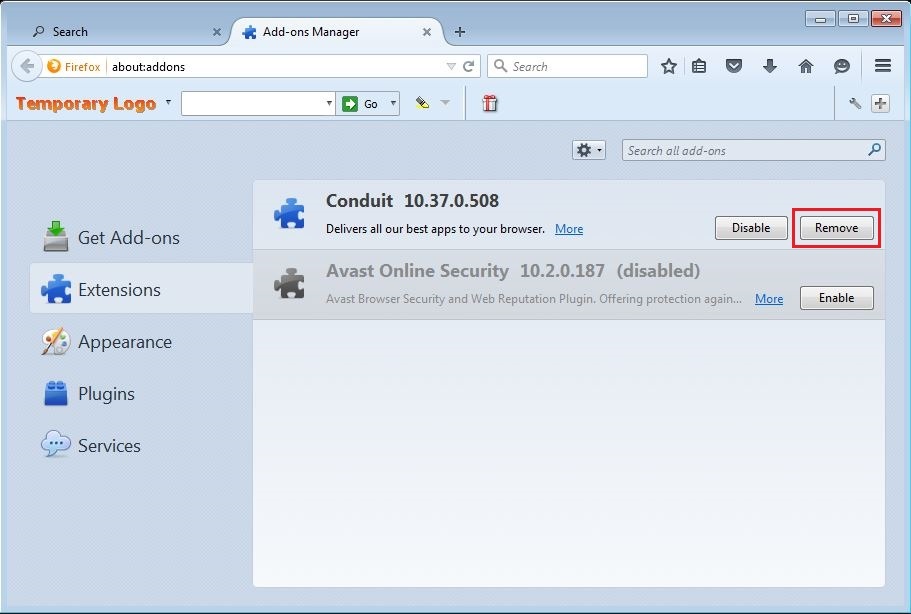911x614 pixels.
Task: Click the Appearance paint palette icon
Action: tap(56, 341)
